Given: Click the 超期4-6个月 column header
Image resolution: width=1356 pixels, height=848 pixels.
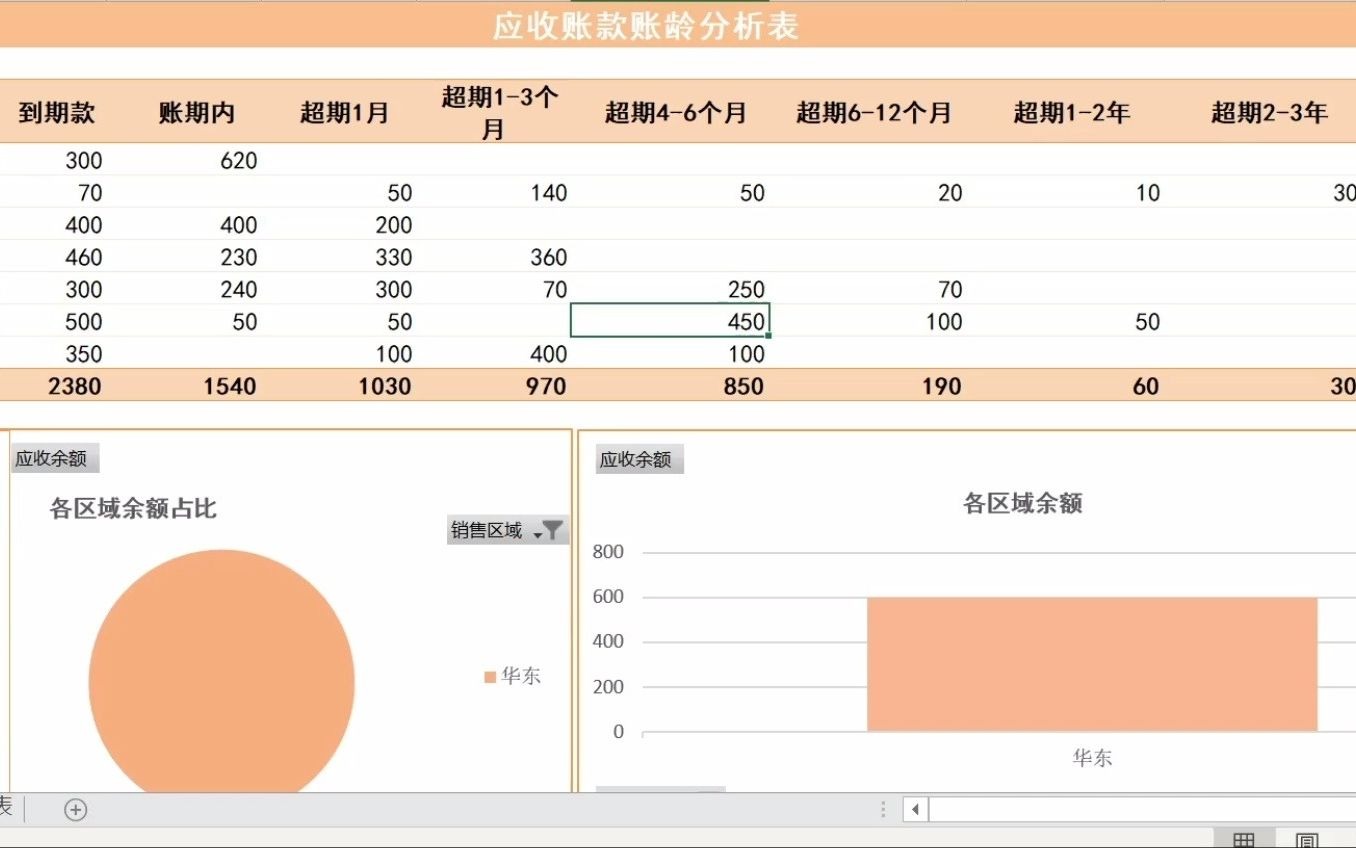Looking at the screenshot, I should pos(675,113).
